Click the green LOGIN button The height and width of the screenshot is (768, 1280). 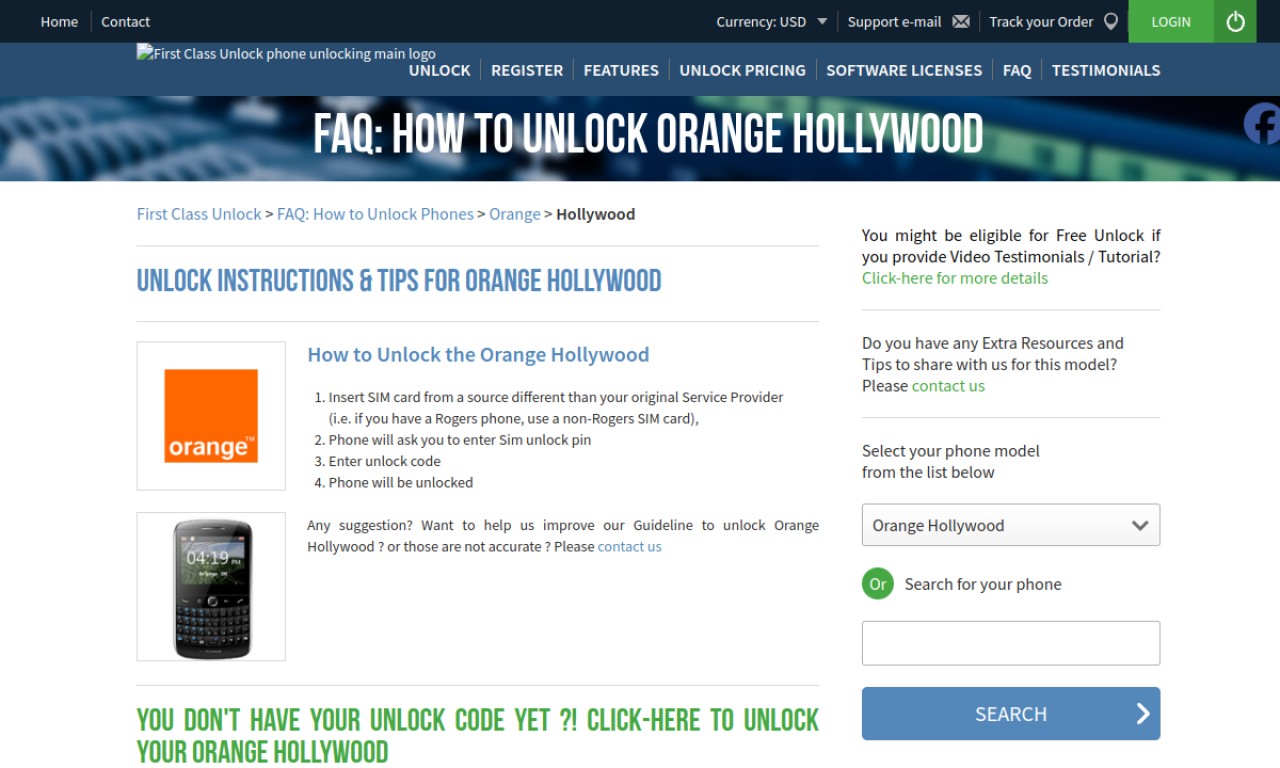(1171, 21)
